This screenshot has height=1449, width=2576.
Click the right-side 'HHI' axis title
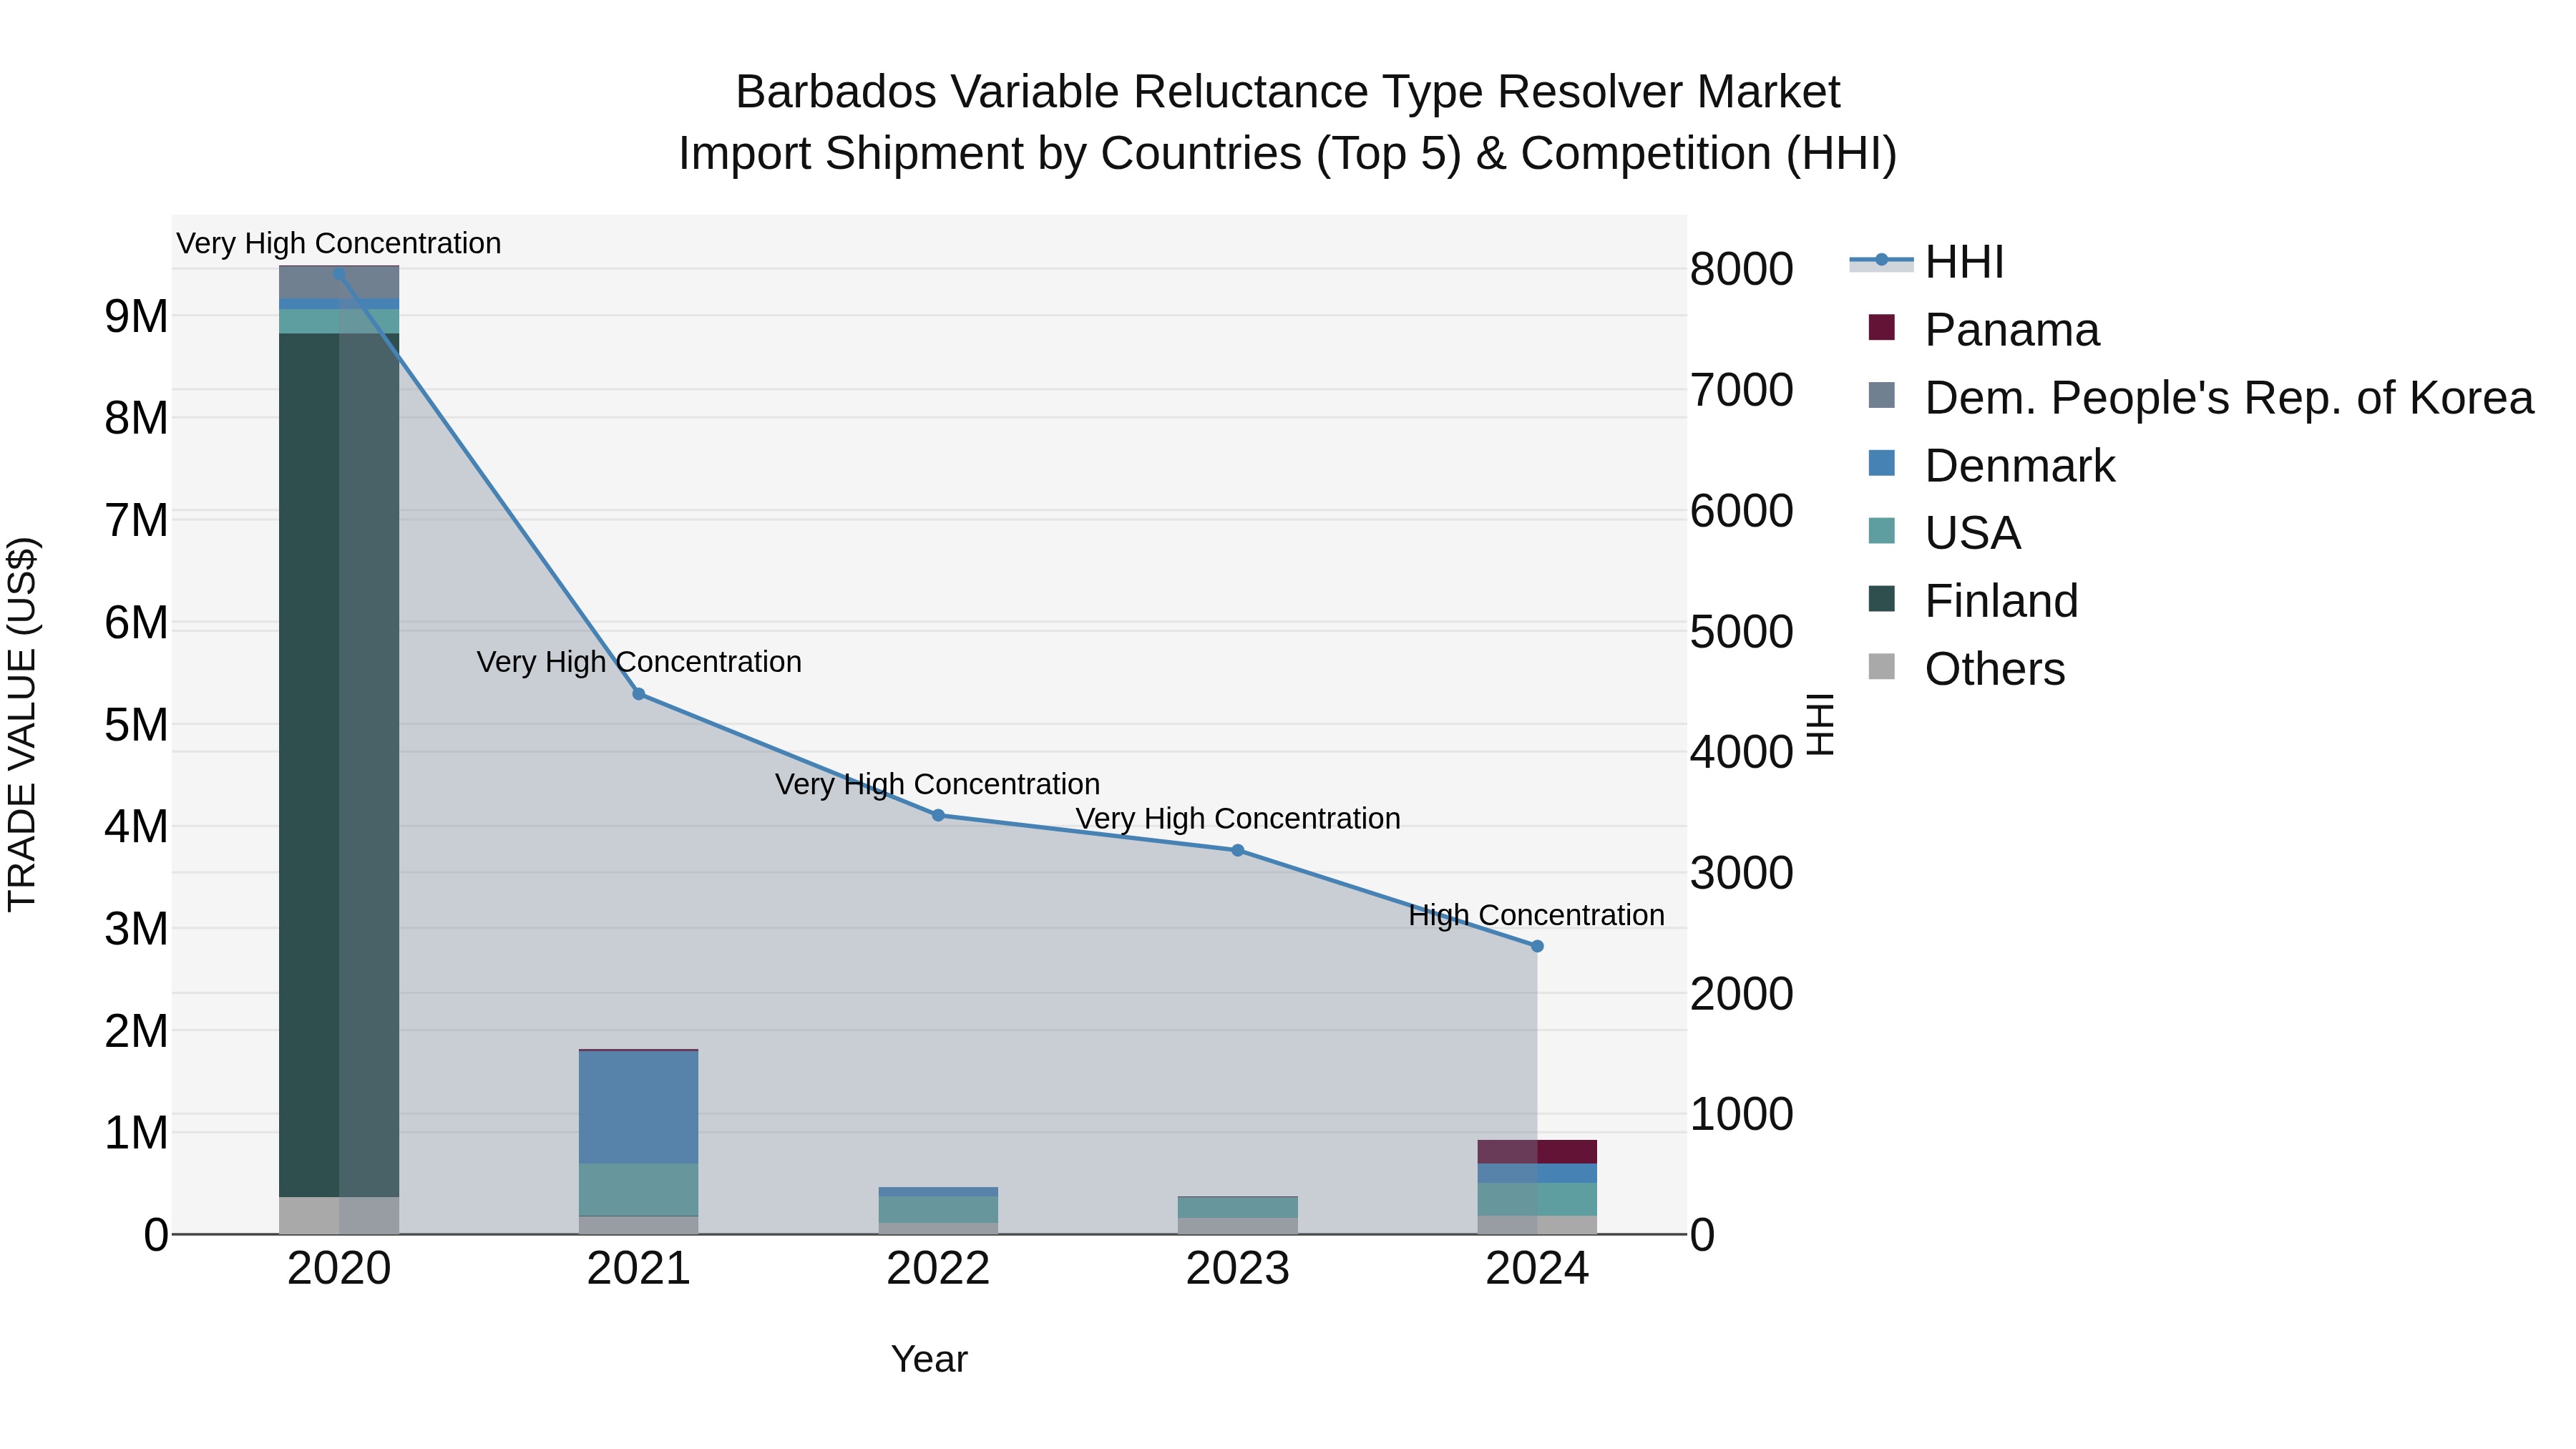click(x=1821, y=724)
